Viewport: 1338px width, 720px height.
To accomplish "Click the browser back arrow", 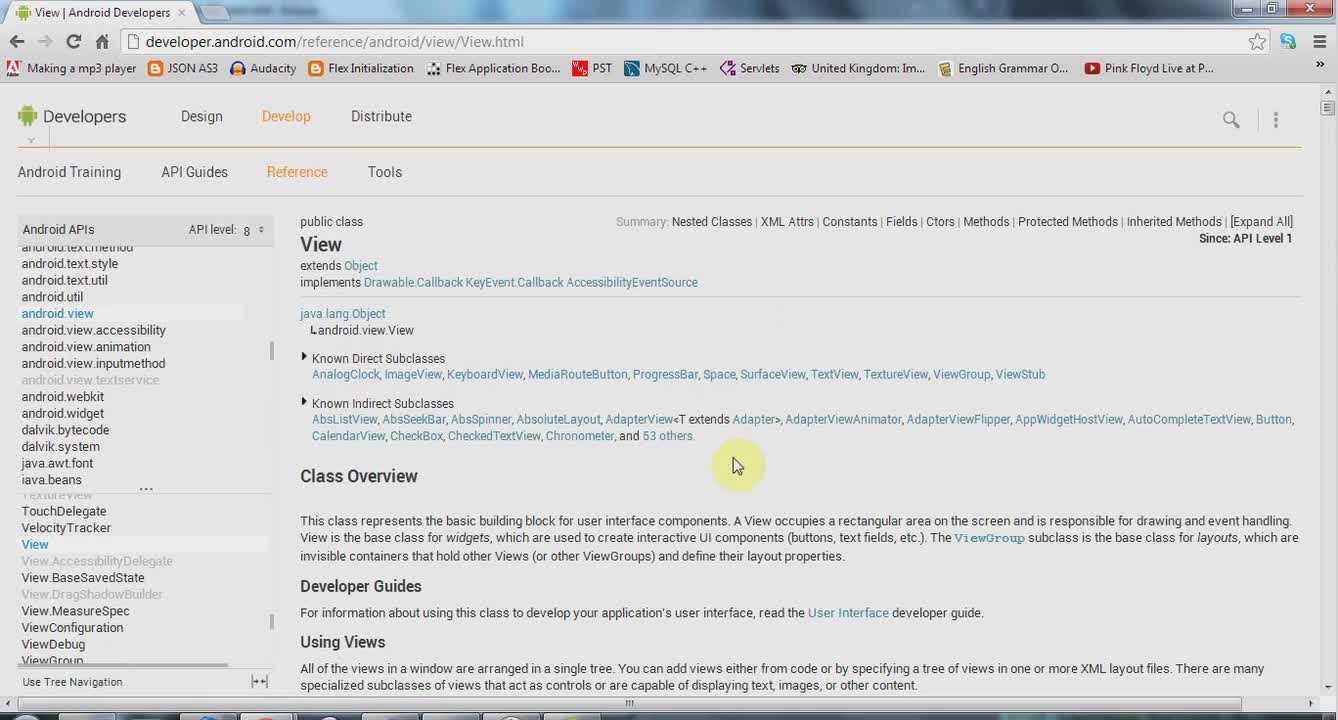I will [16, 41].
